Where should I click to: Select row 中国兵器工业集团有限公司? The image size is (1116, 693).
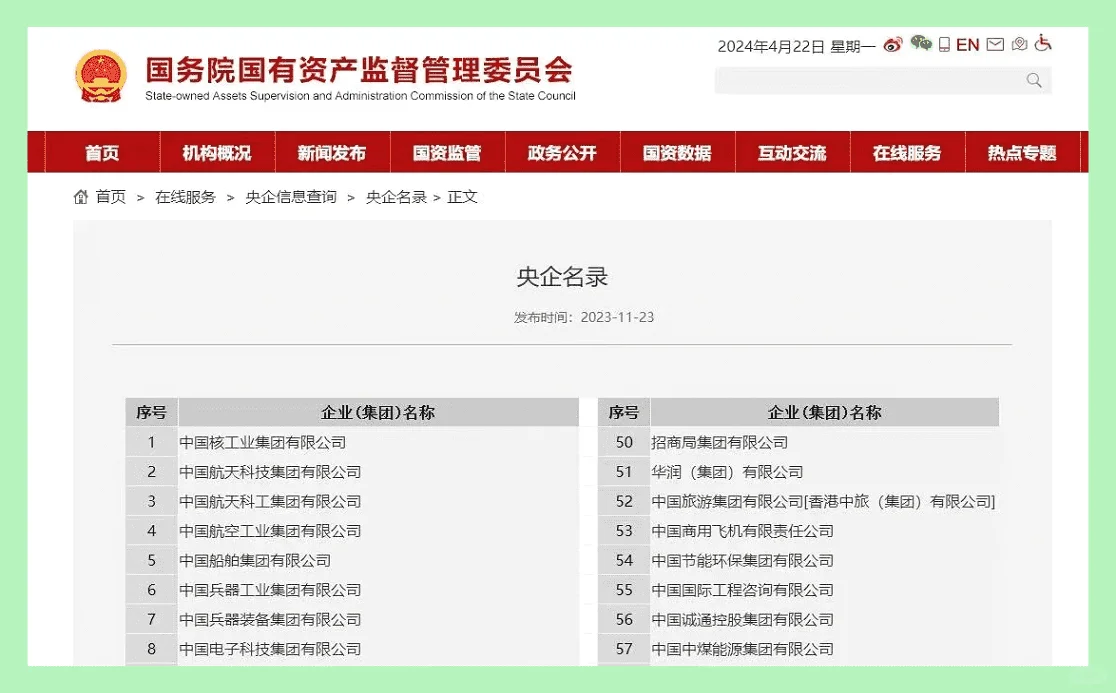(352, 590)
